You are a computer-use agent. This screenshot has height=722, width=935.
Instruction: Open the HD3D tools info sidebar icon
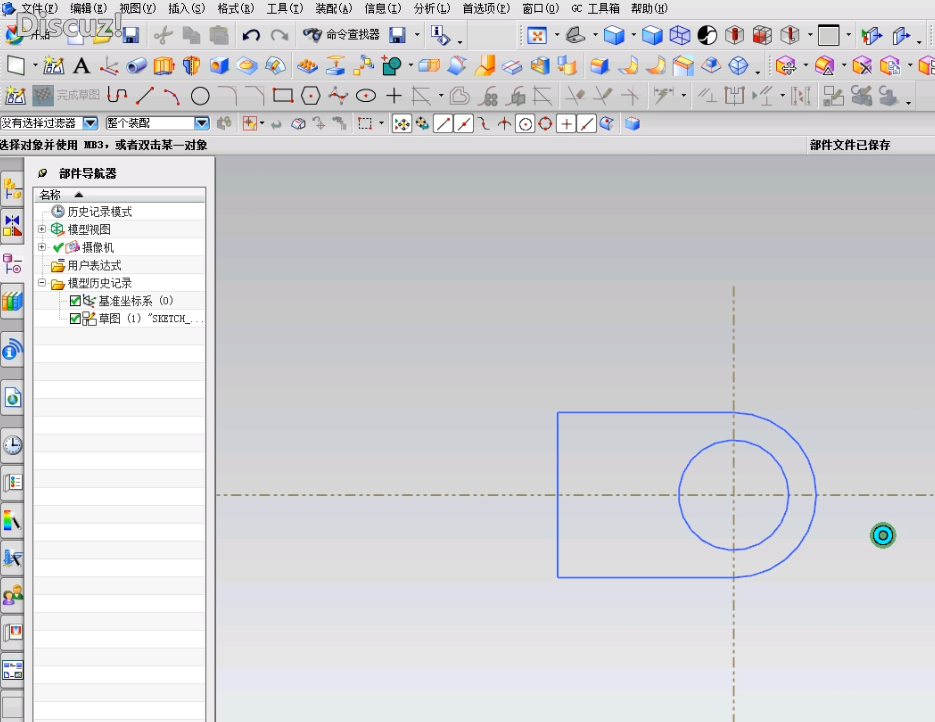click(12, 350)
